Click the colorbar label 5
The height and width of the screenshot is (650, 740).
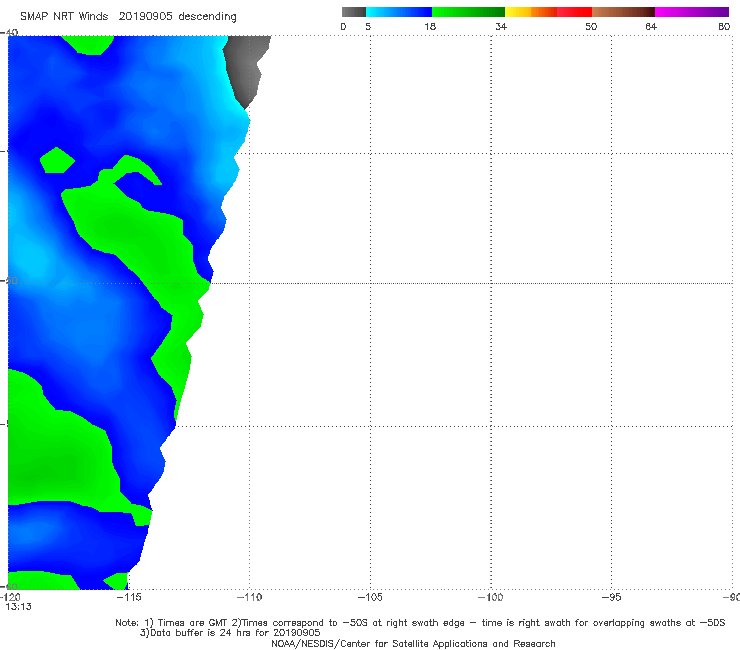[x=368, y=27]
